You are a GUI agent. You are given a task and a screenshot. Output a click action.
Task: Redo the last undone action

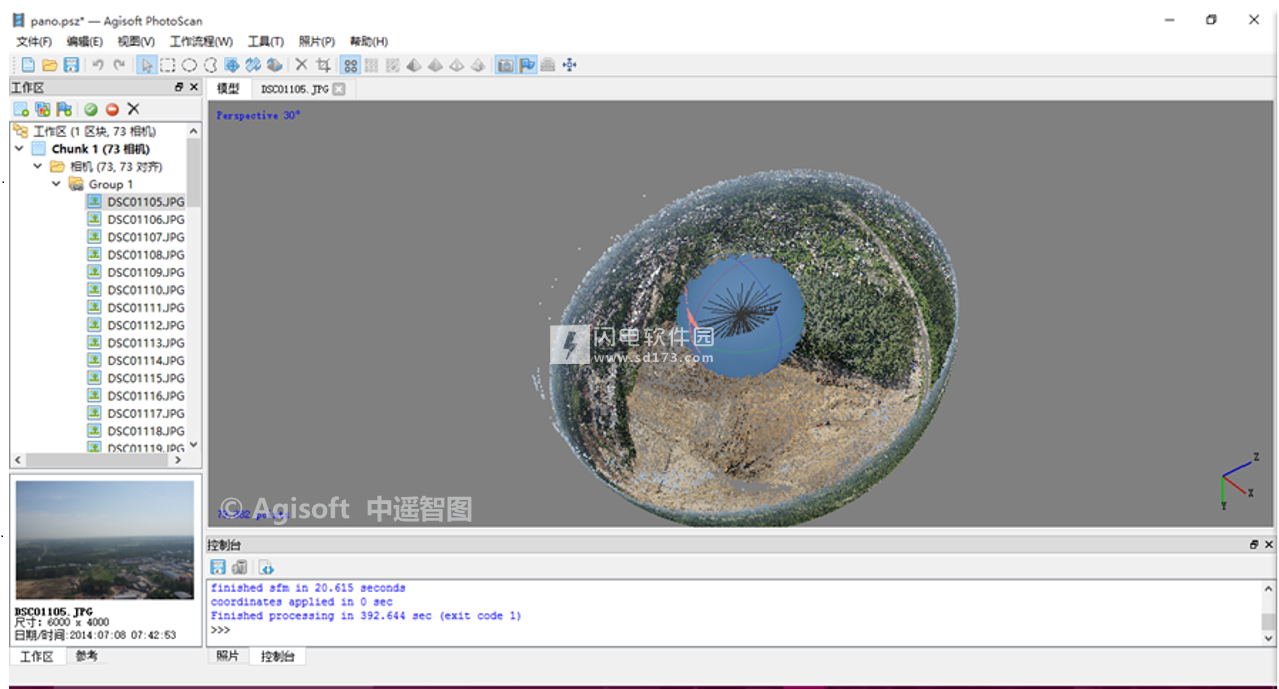pos(119,65)
